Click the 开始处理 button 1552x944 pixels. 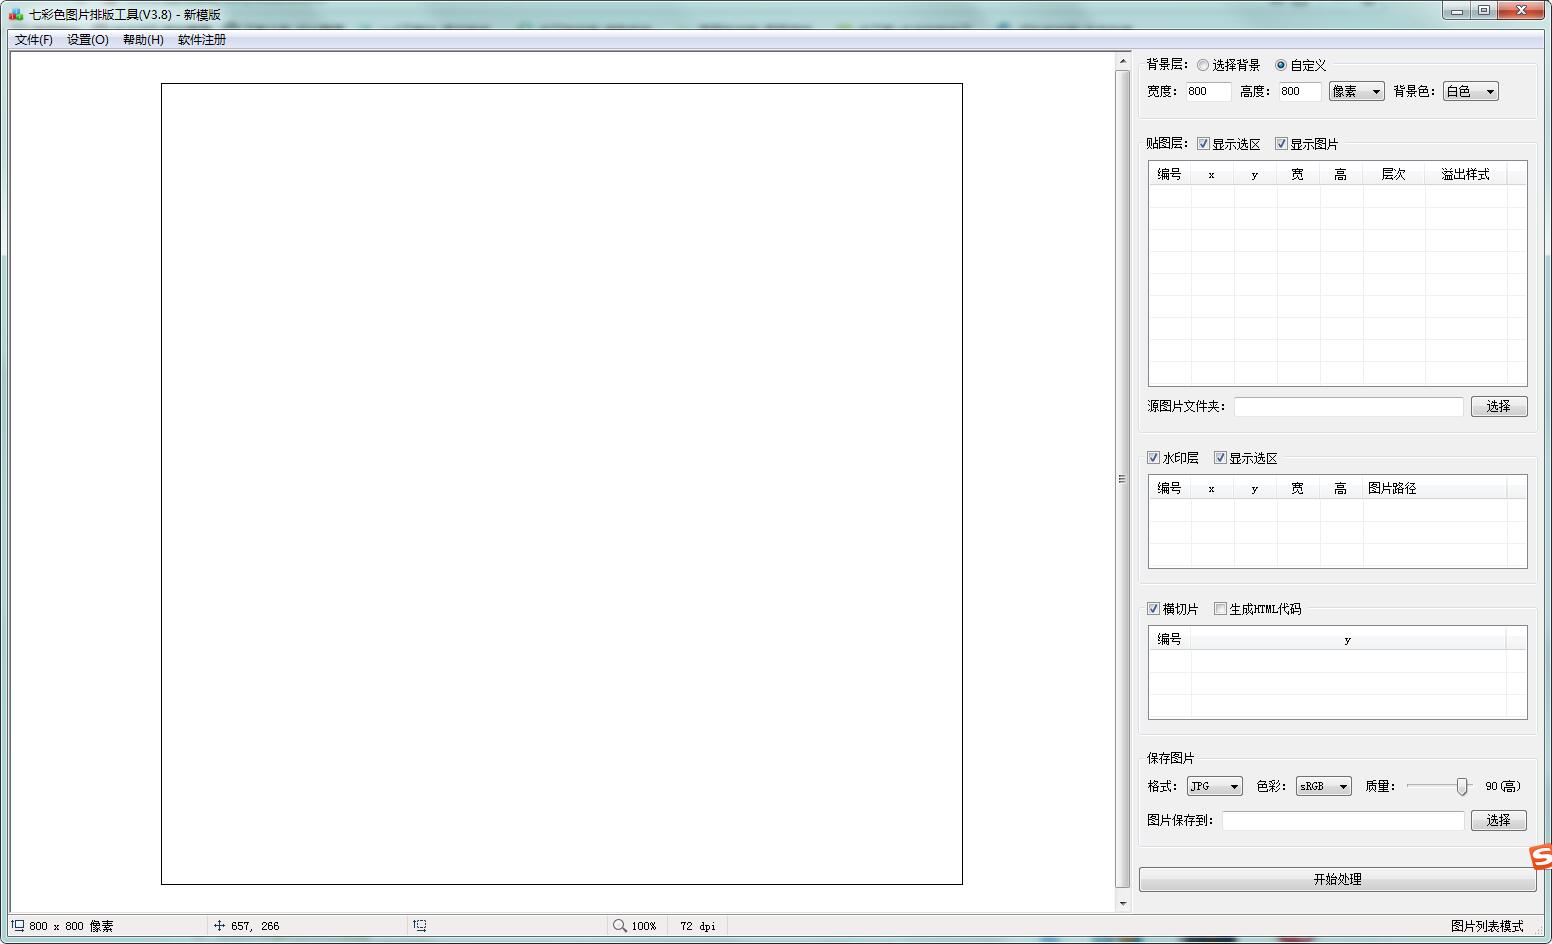(x=1337, y=879)
